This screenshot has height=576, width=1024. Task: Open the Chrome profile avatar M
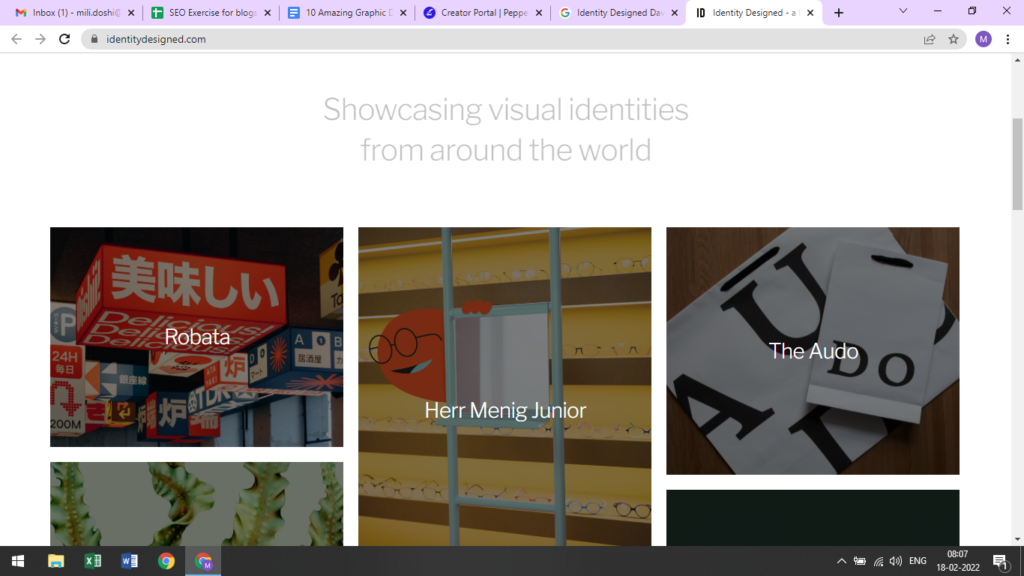pyautogui.click(x=983, y=39)
